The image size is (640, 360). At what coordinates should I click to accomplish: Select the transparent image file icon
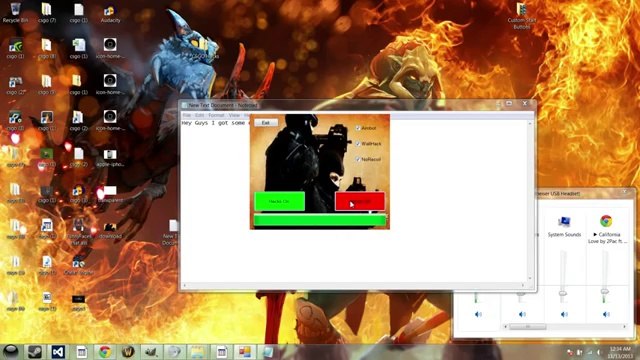(x=110, y=193)
